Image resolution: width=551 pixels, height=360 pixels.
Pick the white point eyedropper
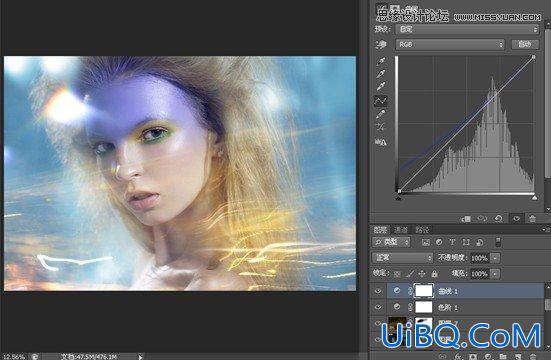tap(381, 86)
